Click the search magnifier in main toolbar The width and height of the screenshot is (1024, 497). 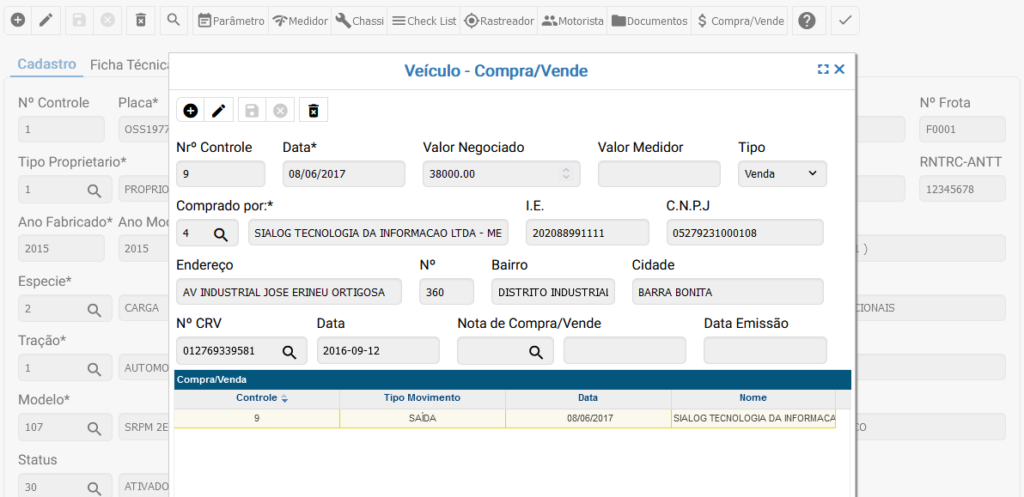point(173,20)
